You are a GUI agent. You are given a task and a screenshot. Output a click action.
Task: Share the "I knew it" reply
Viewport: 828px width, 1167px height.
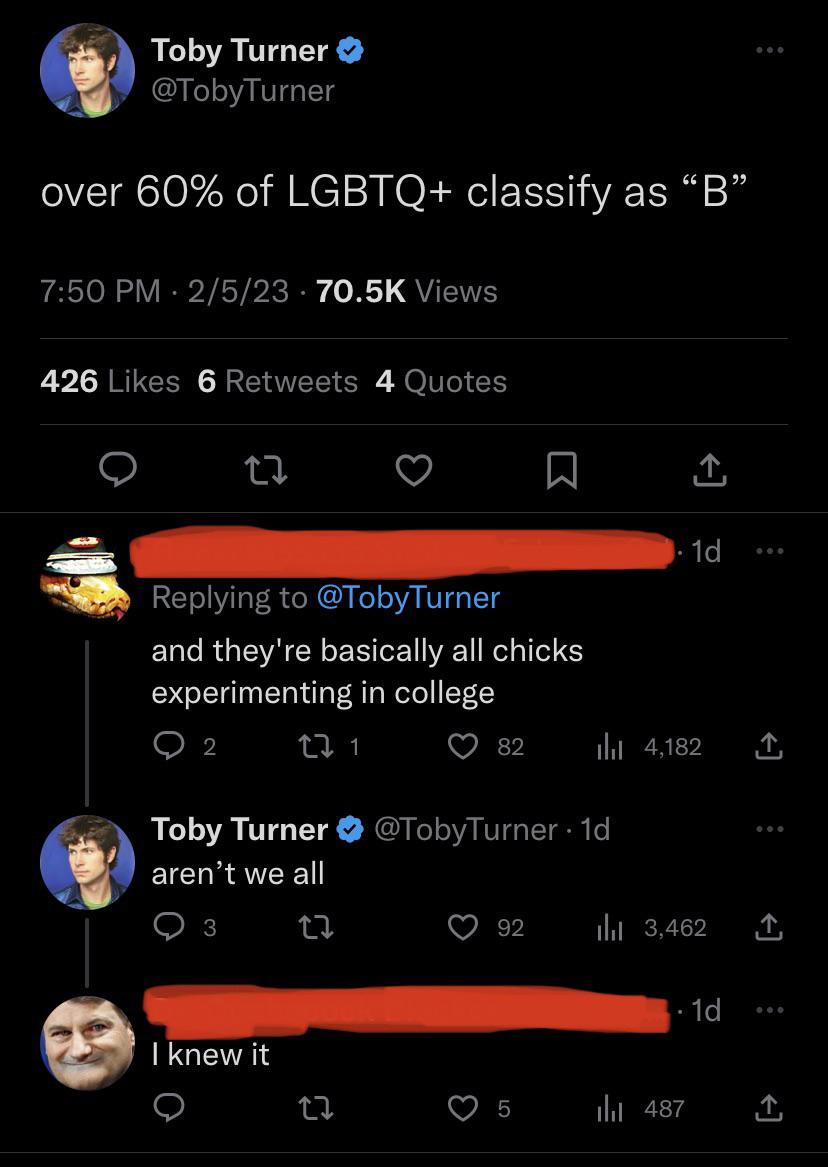[767, 1108]
